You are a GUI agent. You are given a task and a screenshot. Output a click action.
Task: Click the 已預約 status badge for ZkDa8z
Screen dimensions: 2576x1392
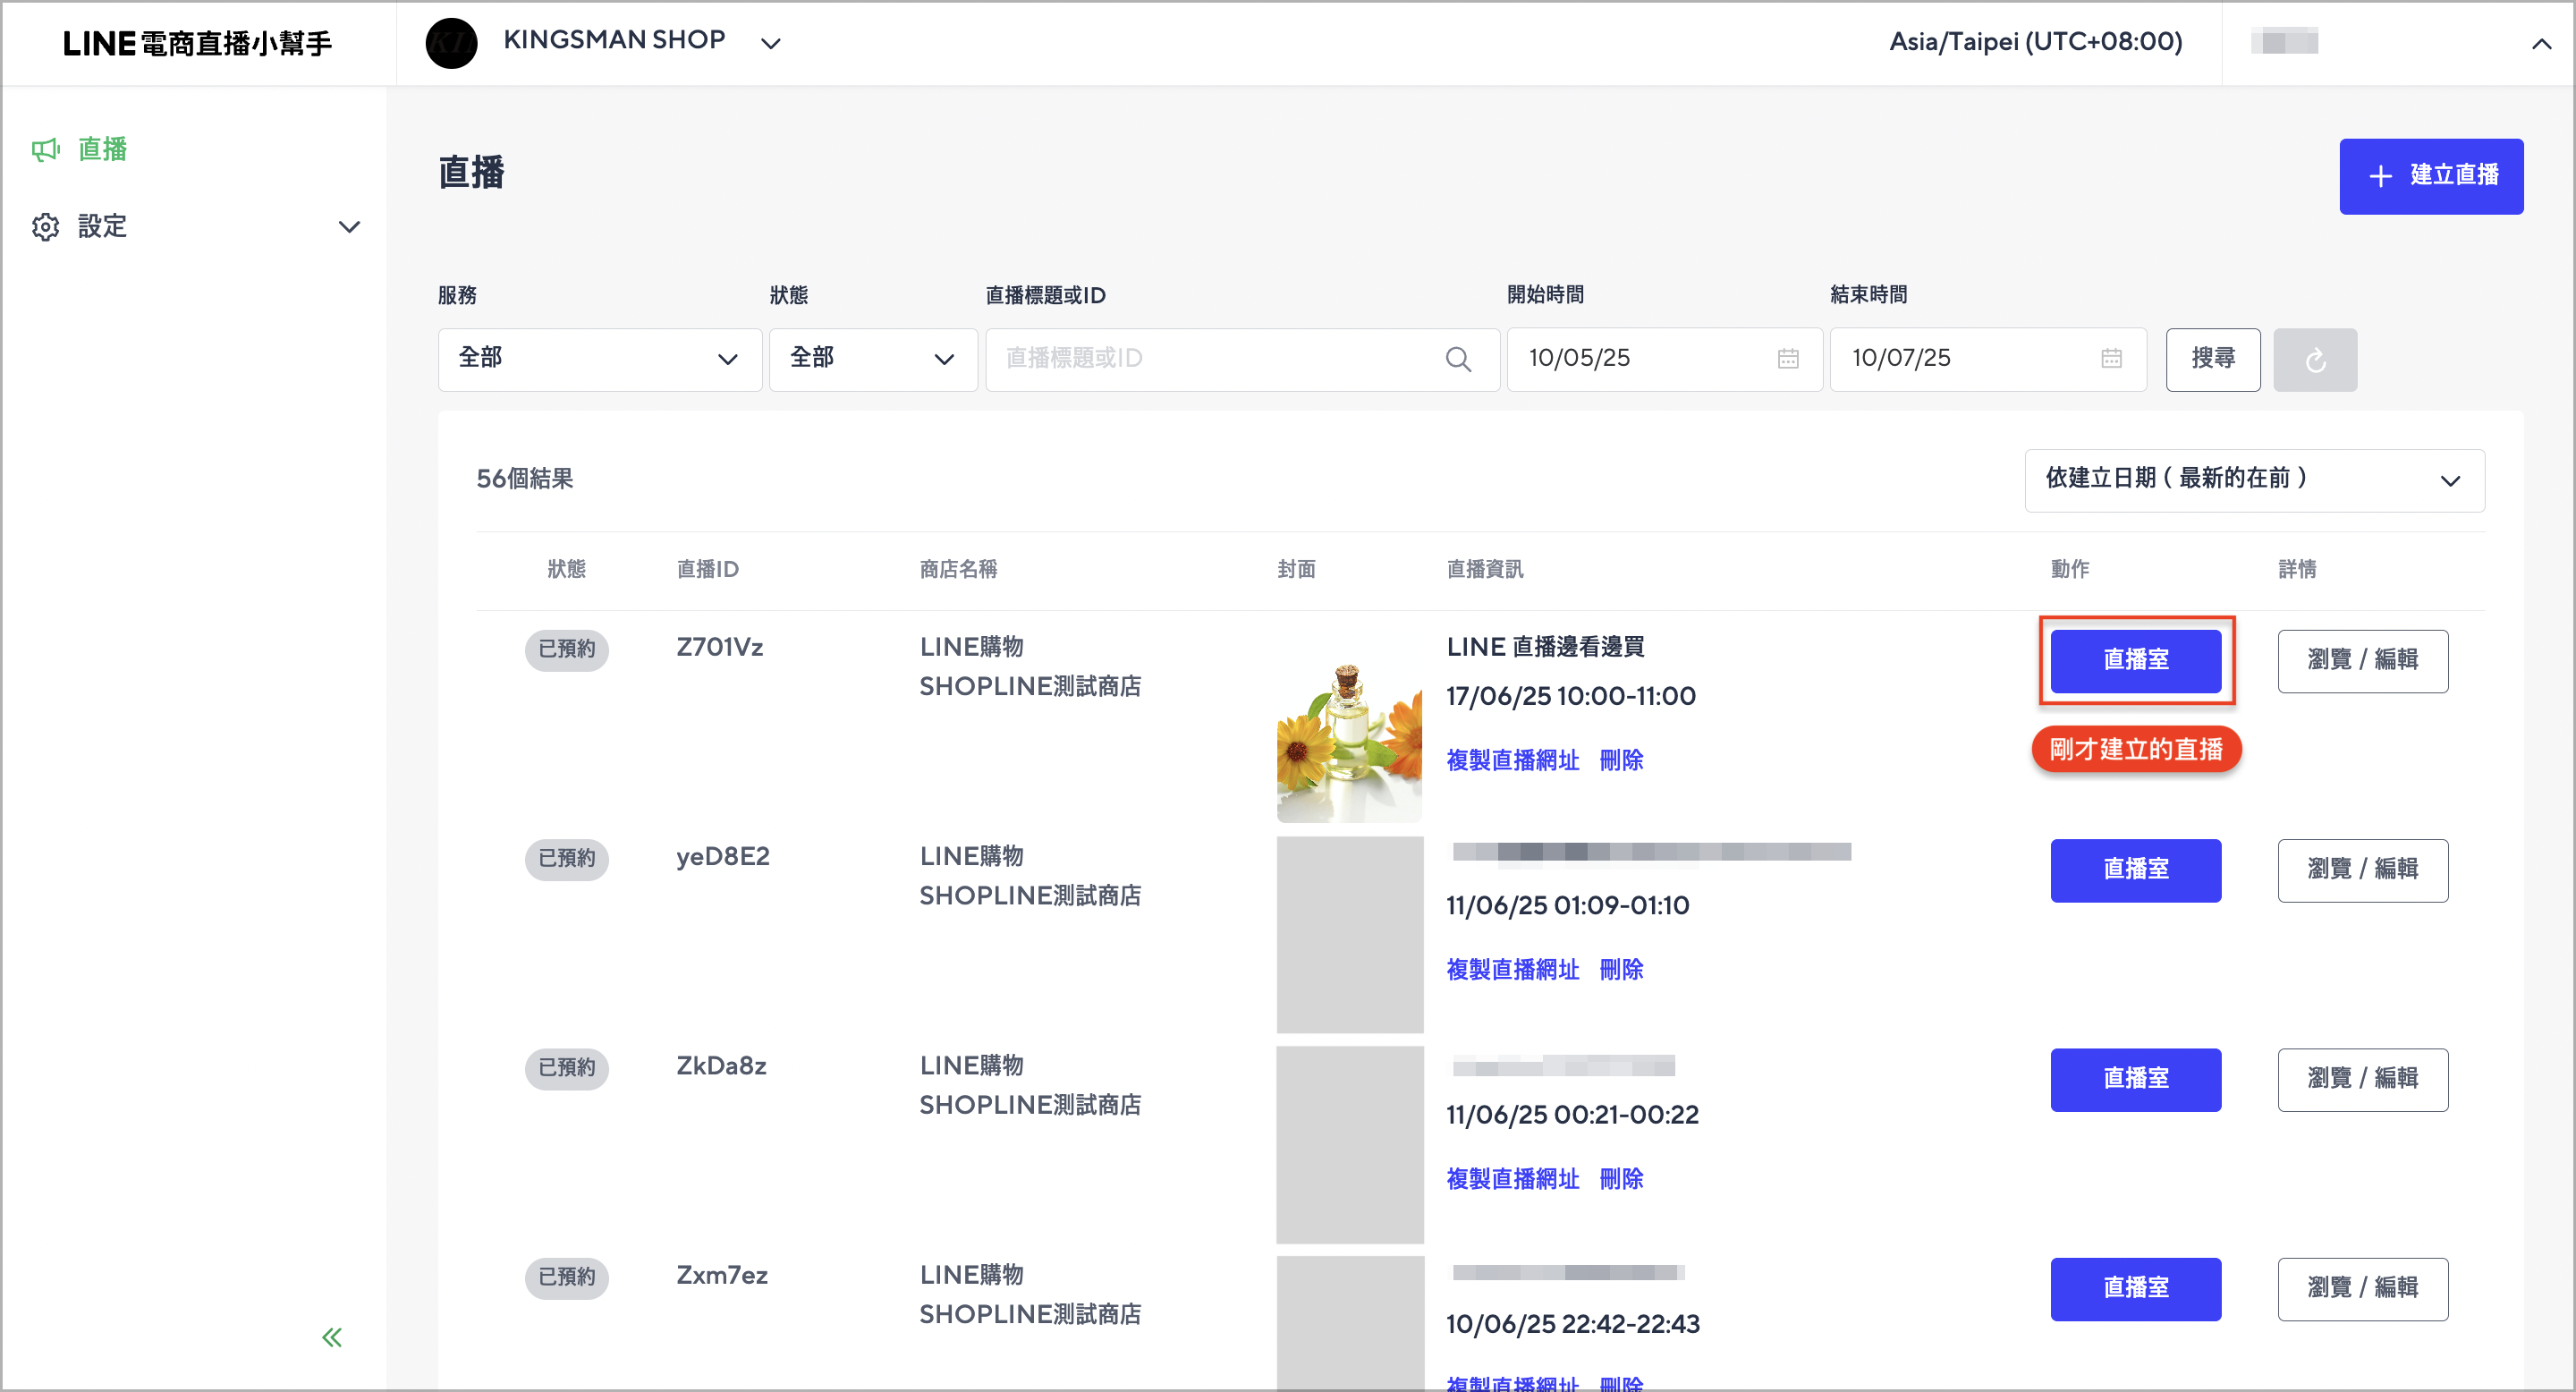click(566, 1068)
